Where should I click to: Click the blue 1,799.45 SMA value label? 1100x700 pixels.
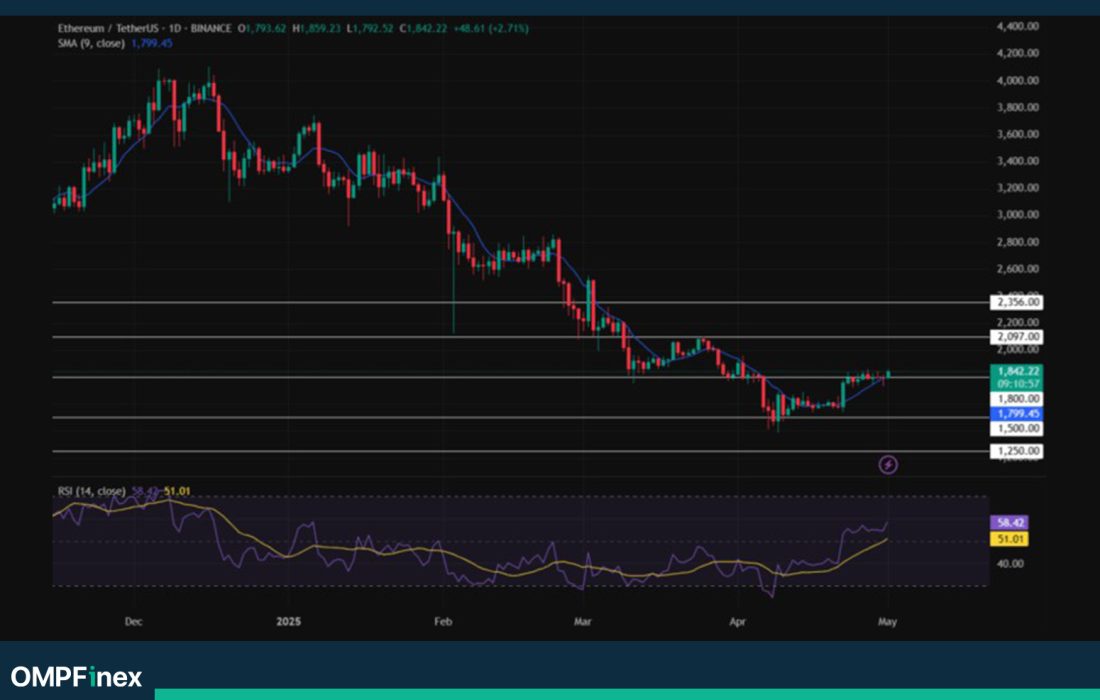point(1016,413)
